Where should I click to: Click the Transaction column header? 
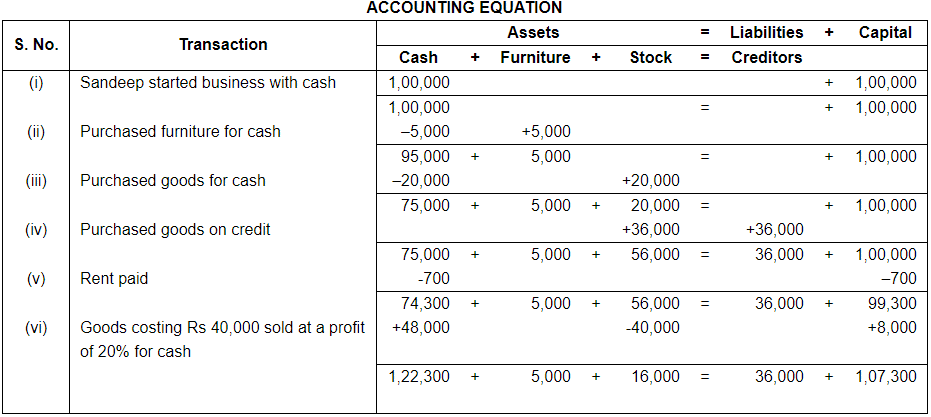(223, 44)
